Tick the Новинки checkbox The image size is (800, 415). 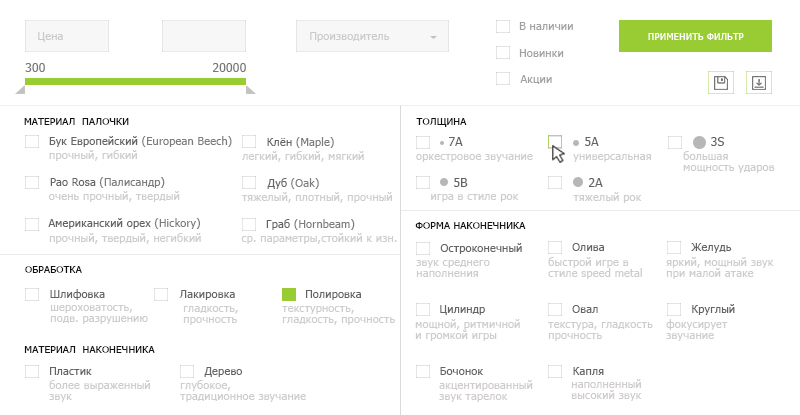click(x=503, y=53)
